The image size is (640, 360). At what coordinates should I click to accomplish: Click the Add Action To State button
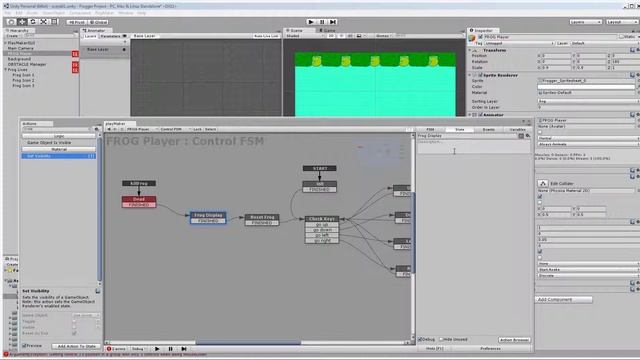pyautogui.click(x=76, y=346)
